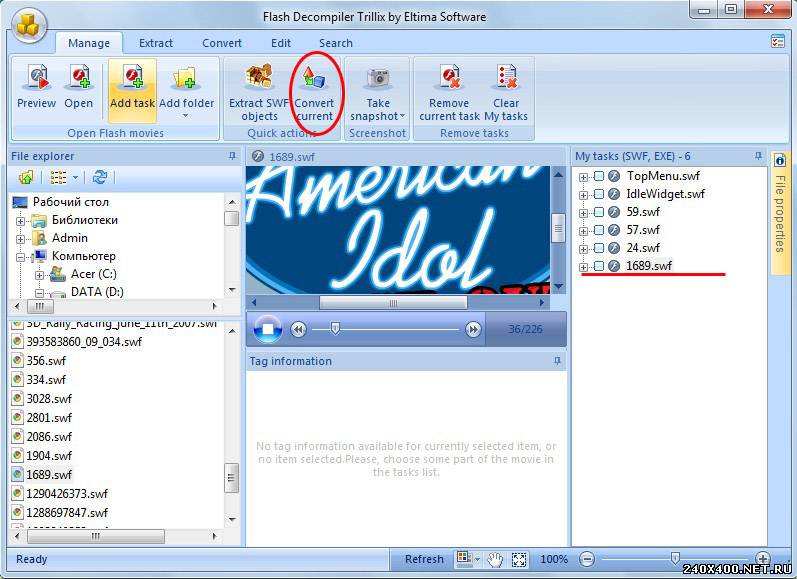Click the preview horizontal scrollbar thumb
This screenshot has height=579, width=797.
point(393,303)
